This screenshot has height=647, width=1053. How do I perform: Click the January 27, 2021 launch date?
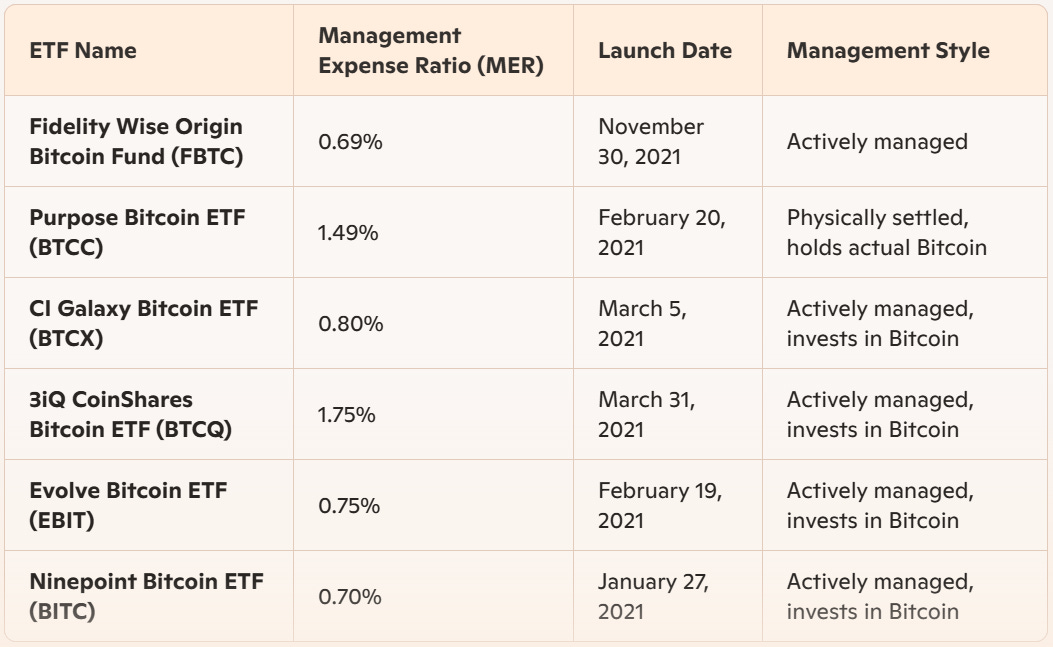point(653,596)
